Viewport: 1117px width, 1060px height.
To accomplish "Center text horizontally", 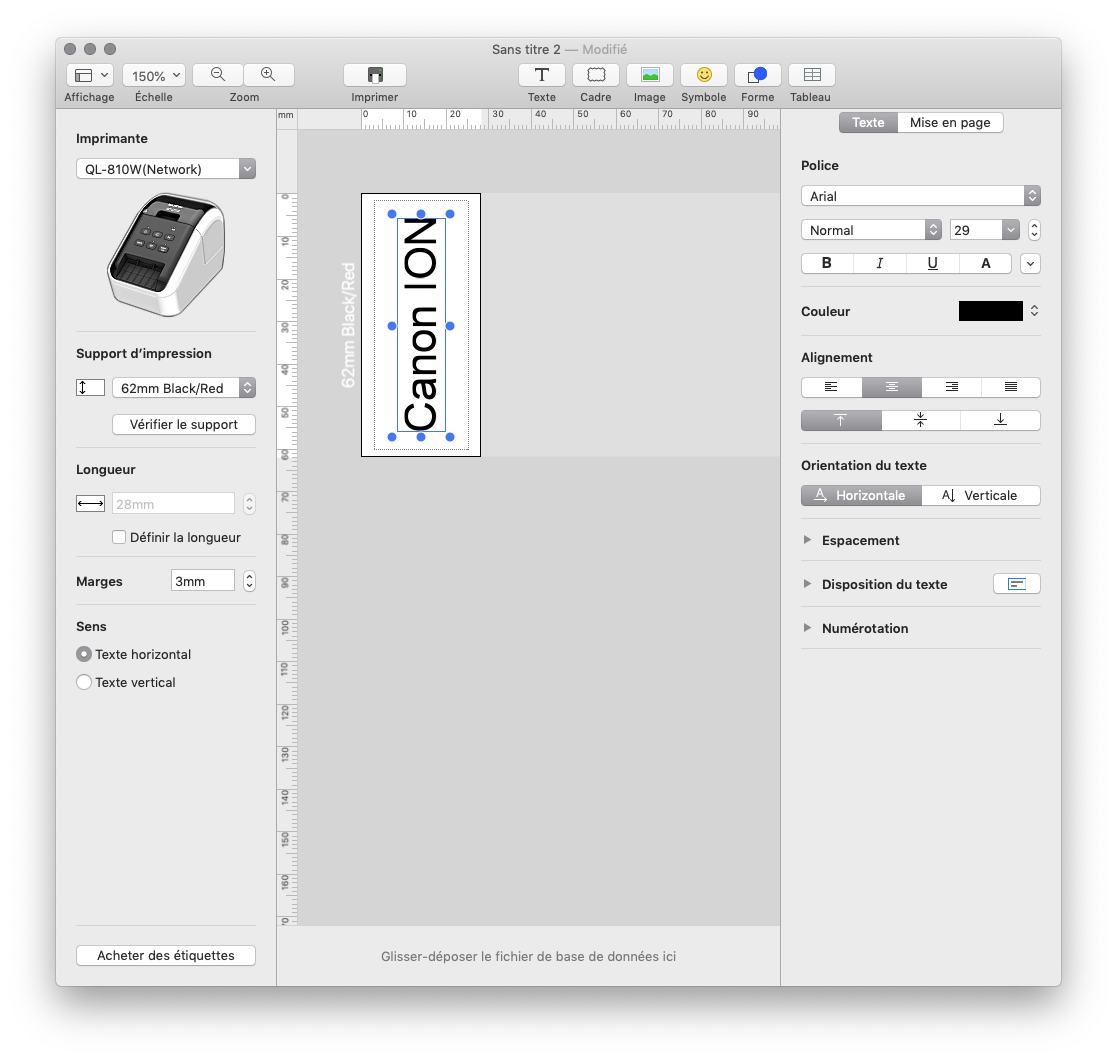I will [892, 388].
